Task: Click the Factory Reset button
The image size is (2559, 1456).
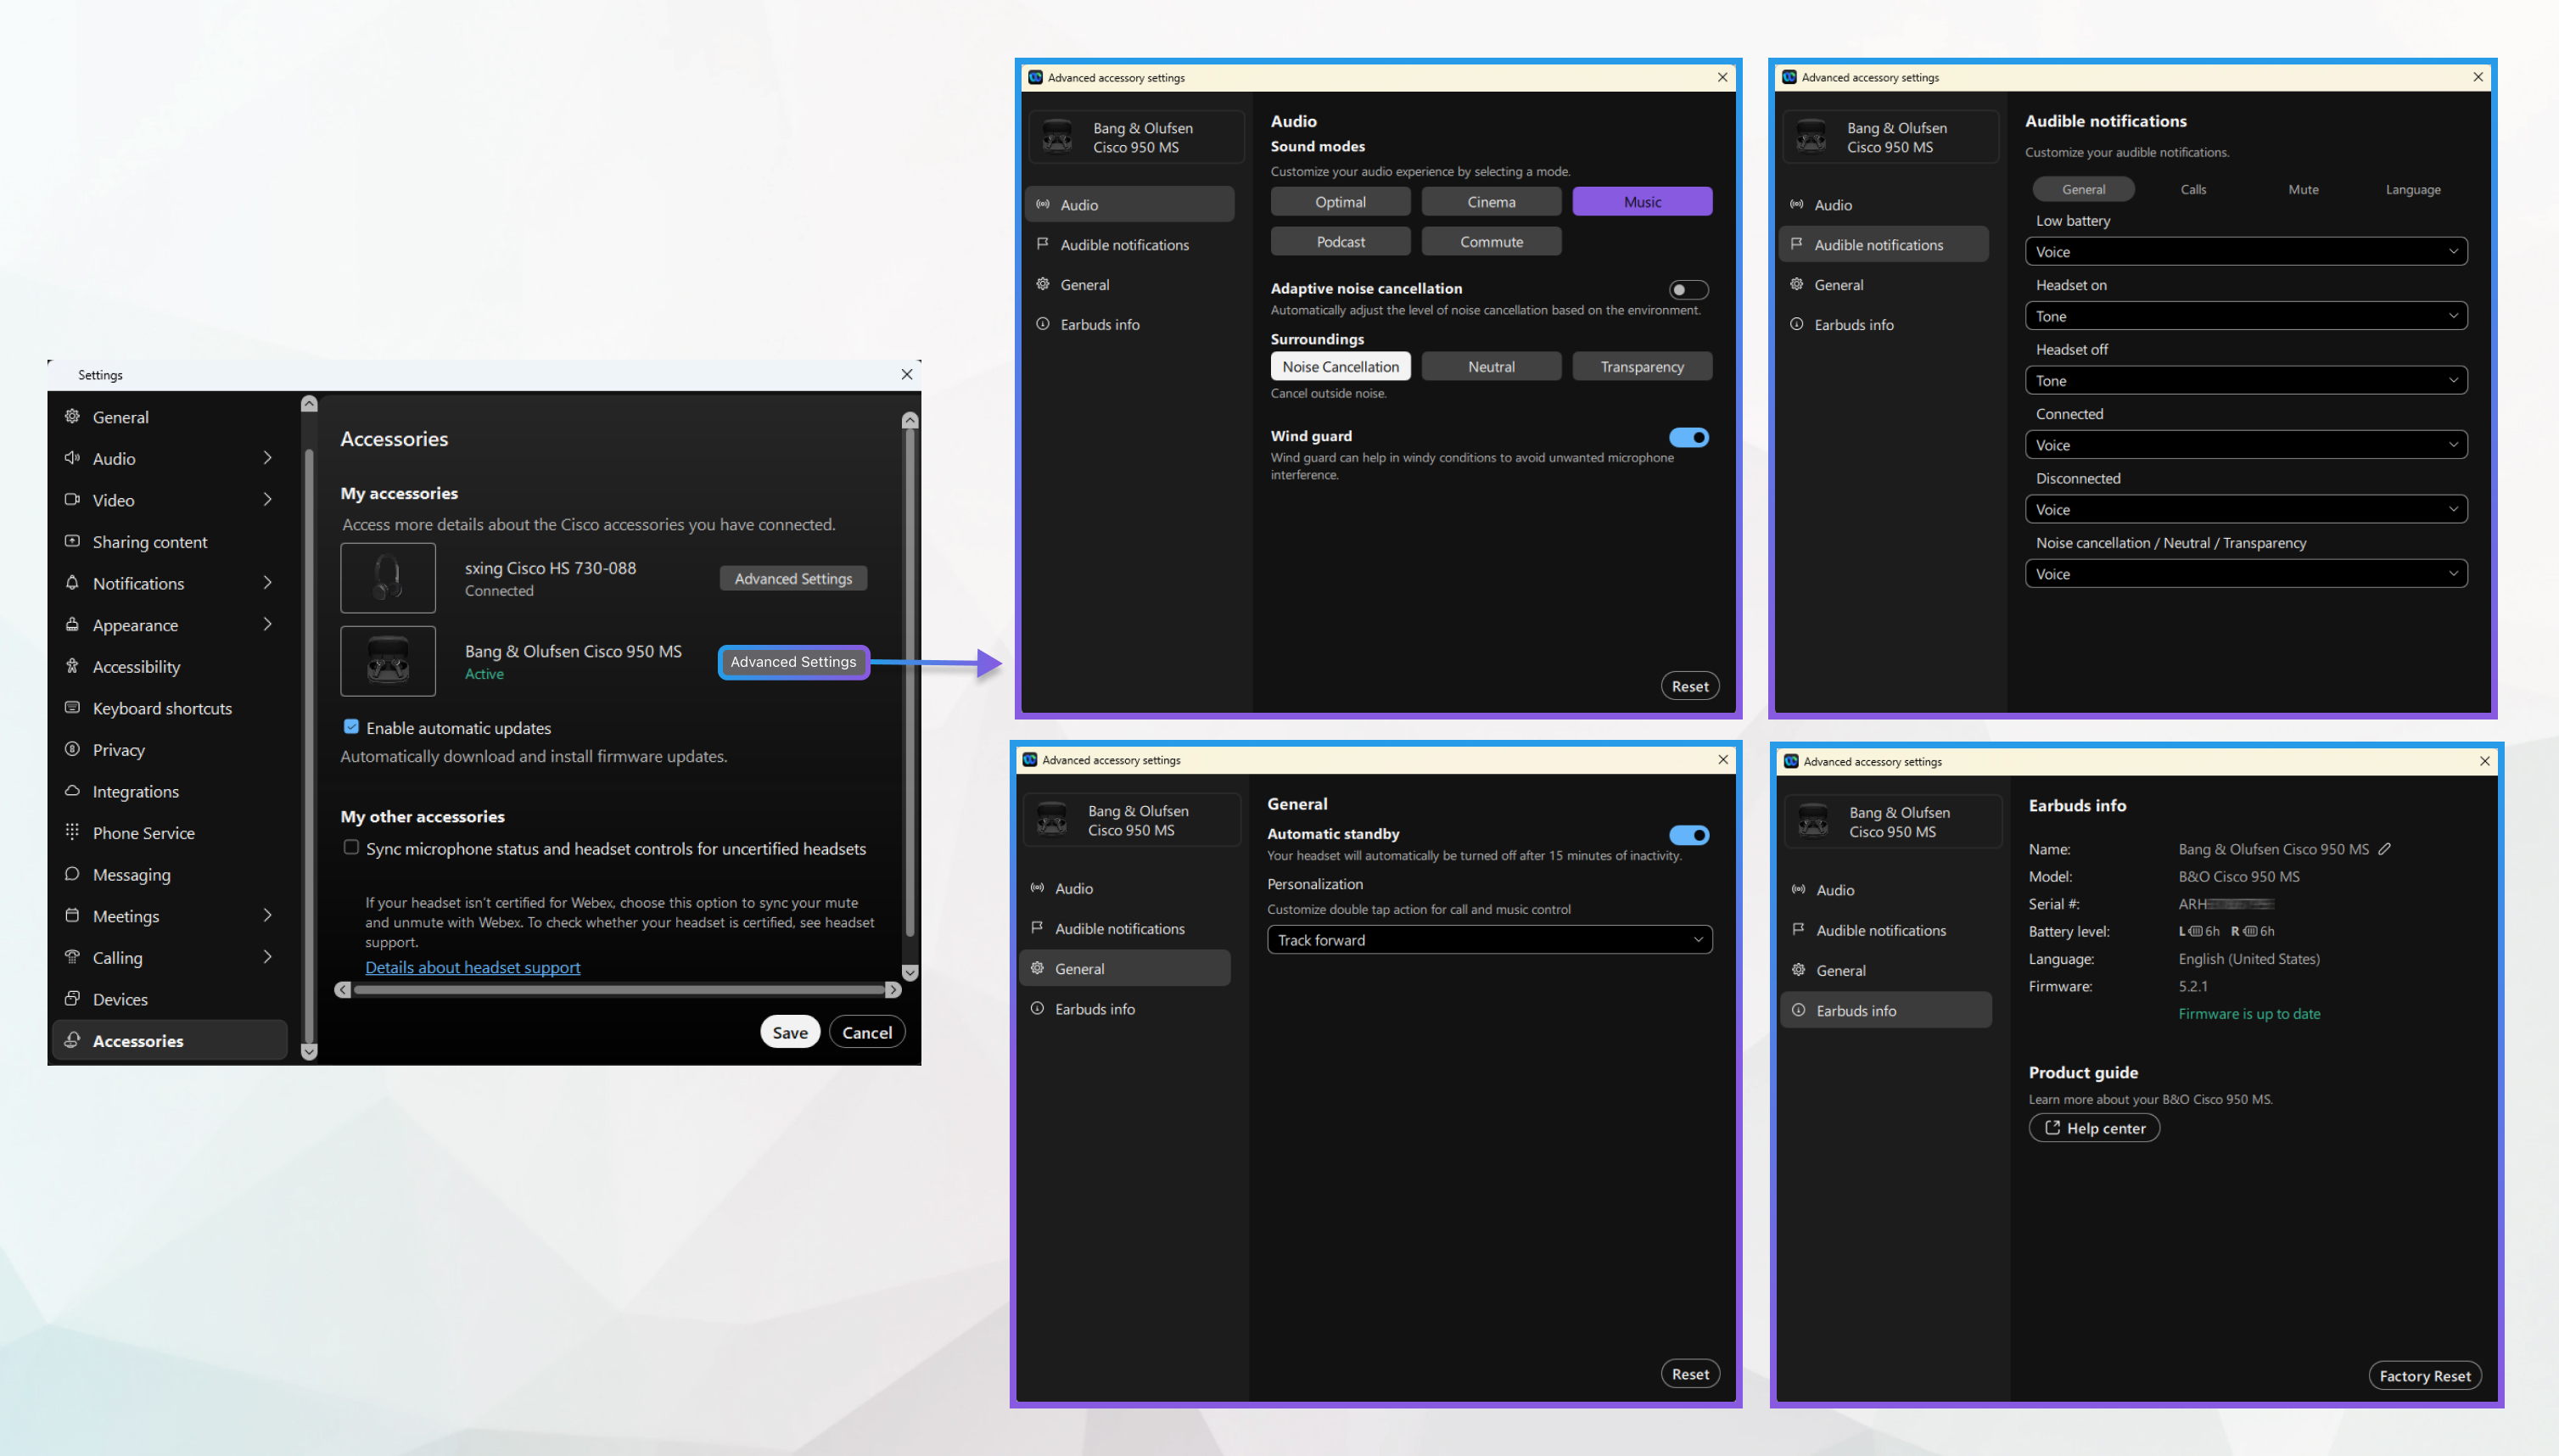Action: (2425, 1376)
